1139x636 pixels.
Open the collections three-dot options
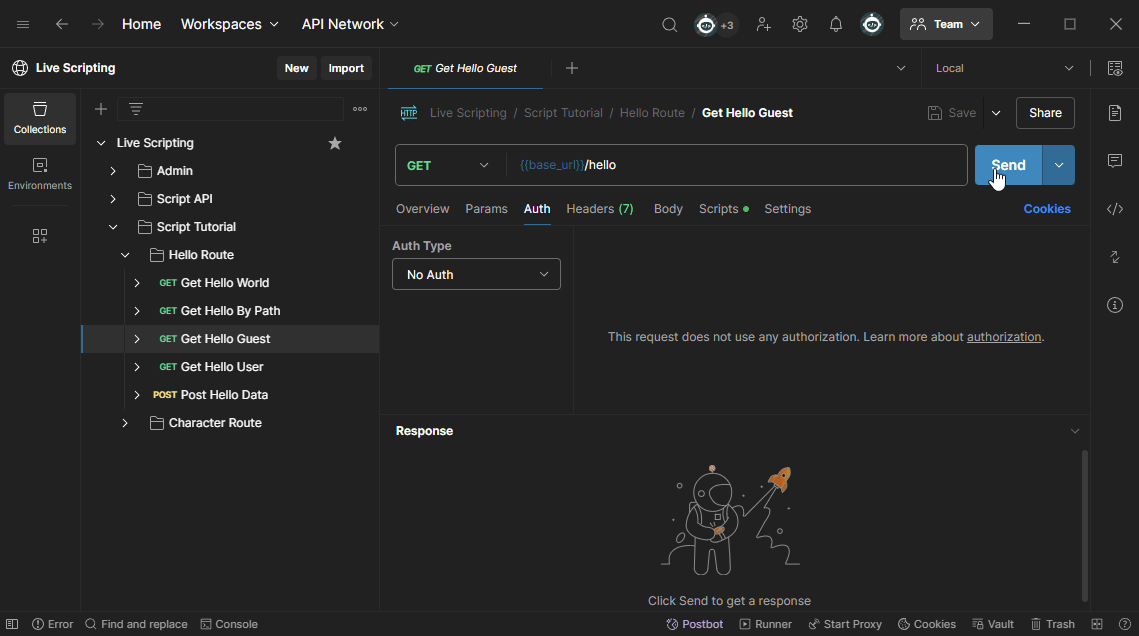pos(360,109)
